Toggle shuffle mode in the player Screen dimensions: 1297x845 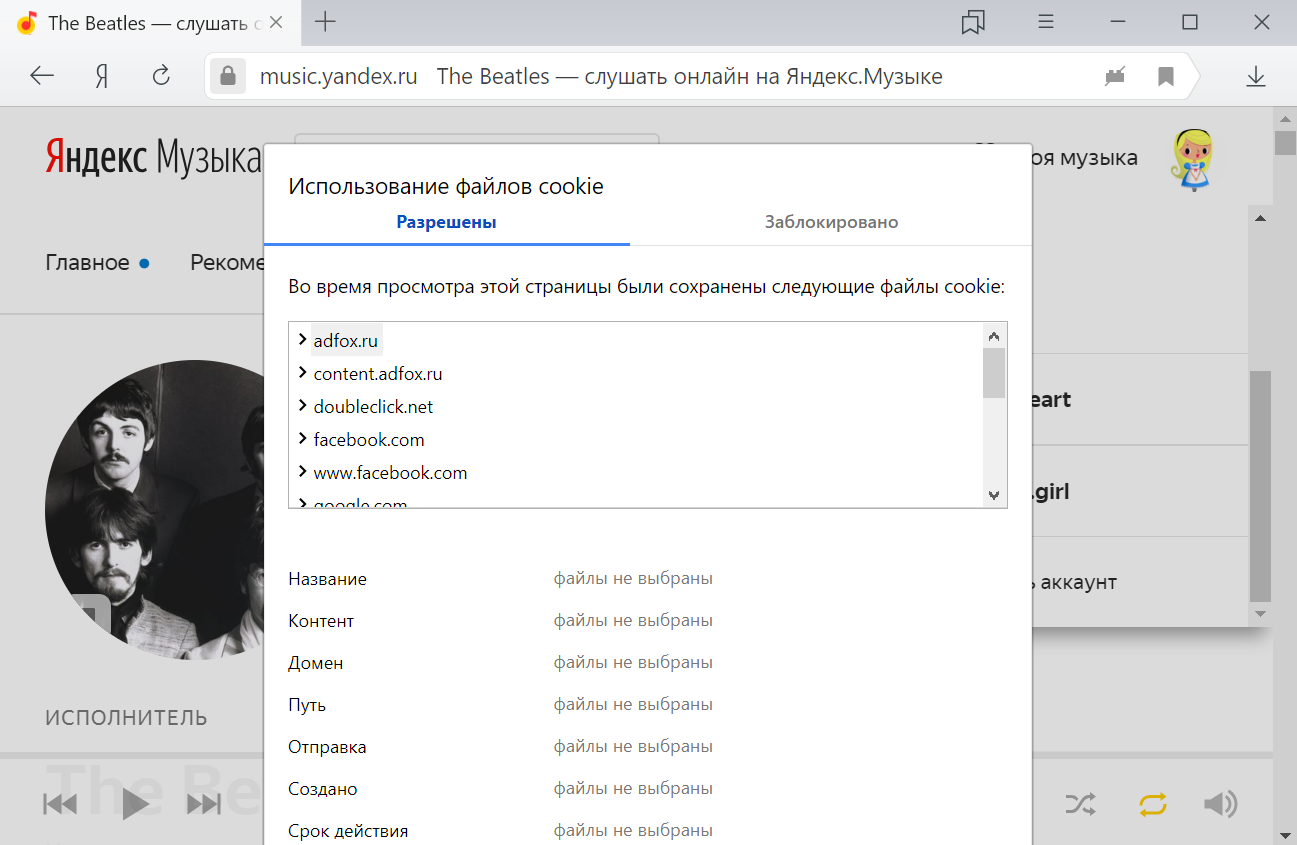[x=1080, y=803]
